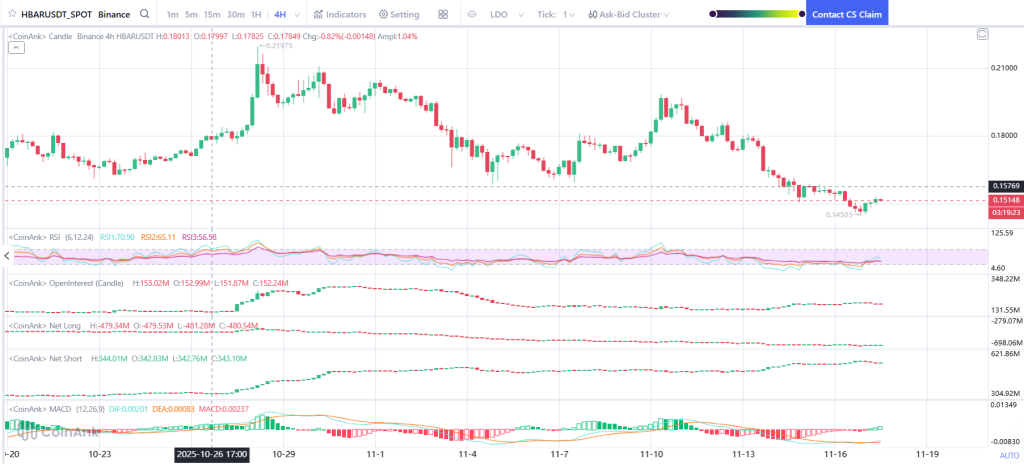This screenshot has width=1024, height=464.
Task: Expand the left sidebar arrow
Action: [7, 256]
